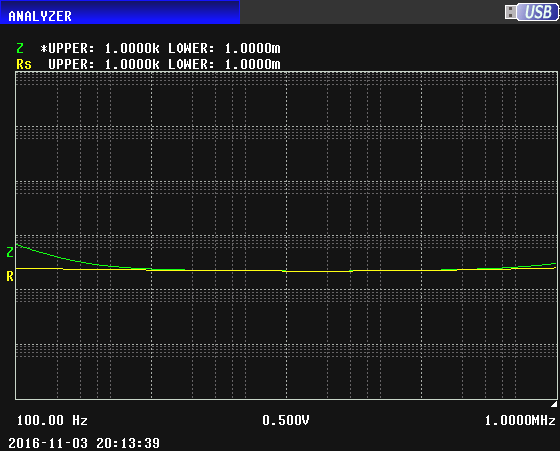Click the date and time stamp 2016-11-03
The height and width of the screenshot is (451, 560).
(x=84, y=443)
